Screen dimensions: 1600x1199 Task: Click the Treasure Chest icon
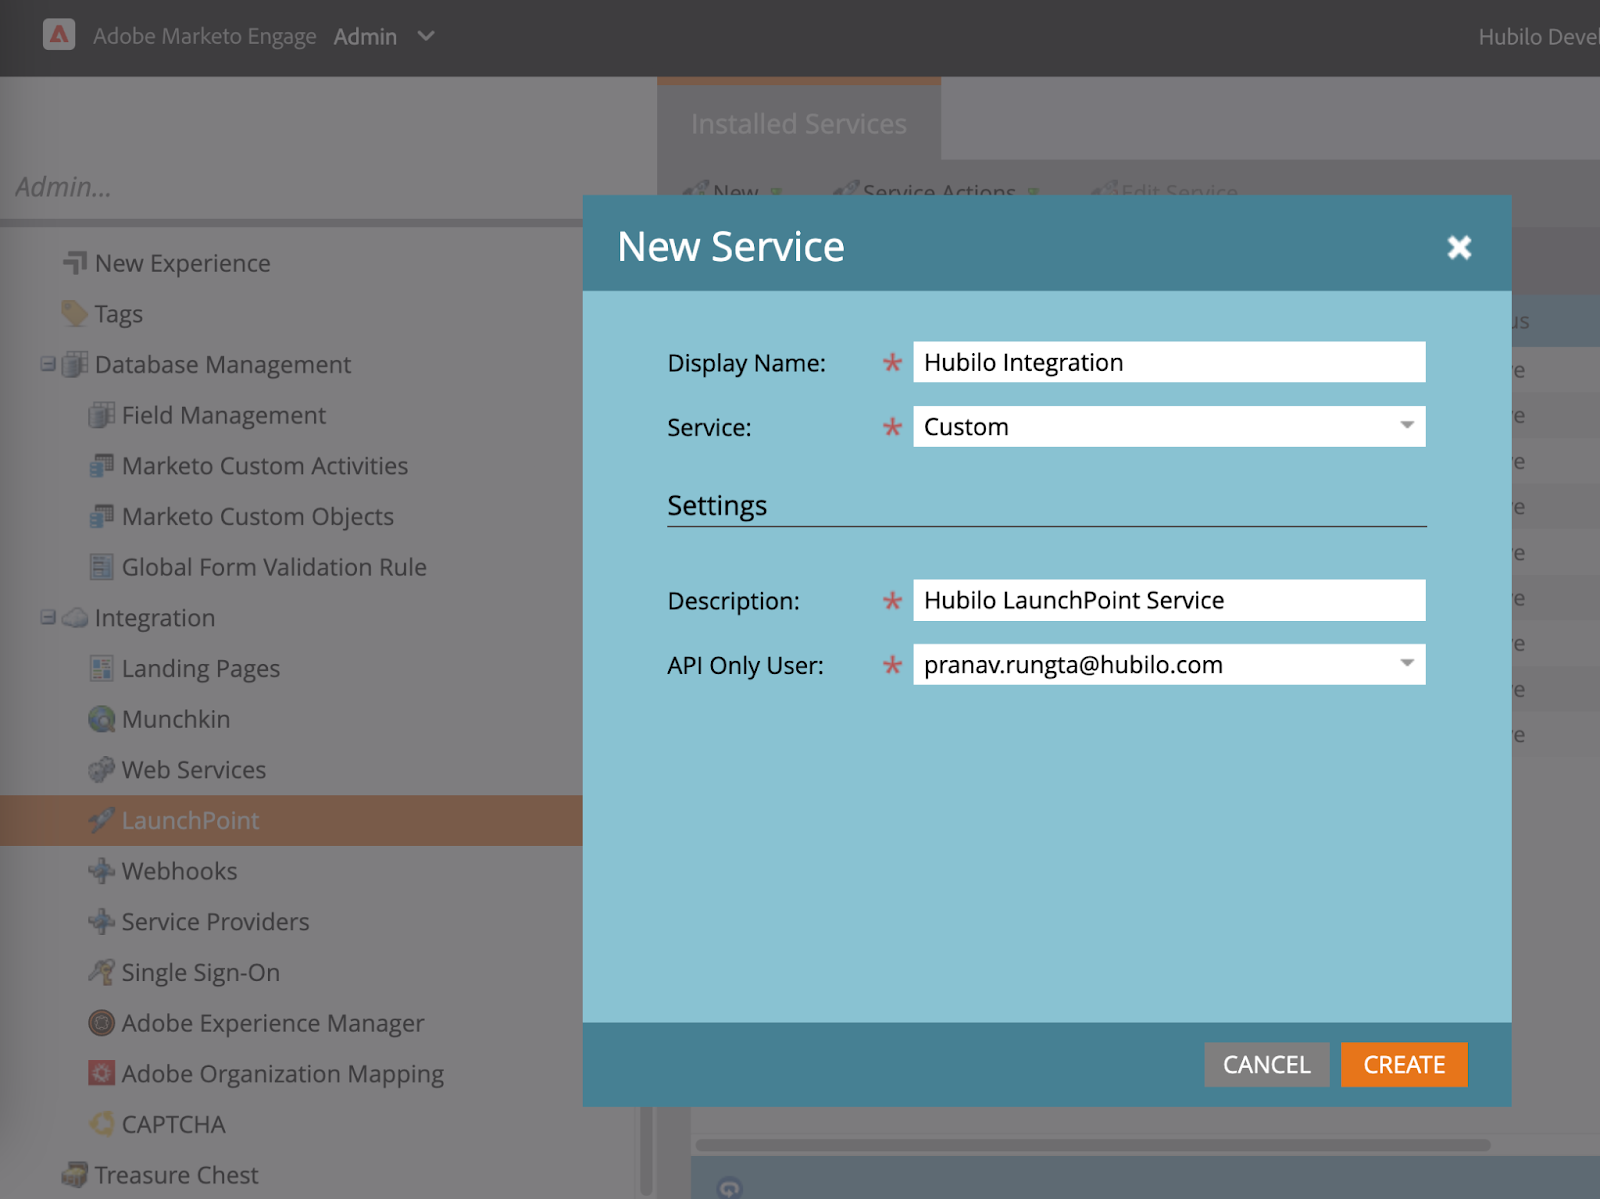click(75, 1175)
